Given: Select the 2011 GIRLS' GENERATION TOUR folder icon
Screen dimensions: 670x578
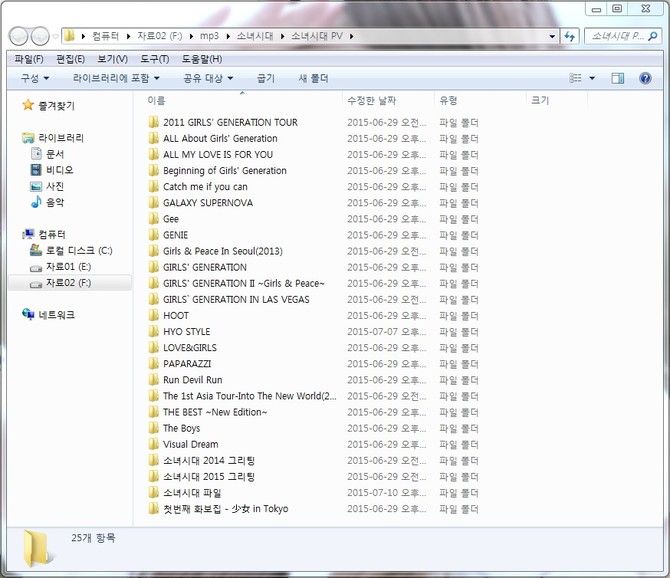Looking at the screenshot, I should tap(153, 122).
